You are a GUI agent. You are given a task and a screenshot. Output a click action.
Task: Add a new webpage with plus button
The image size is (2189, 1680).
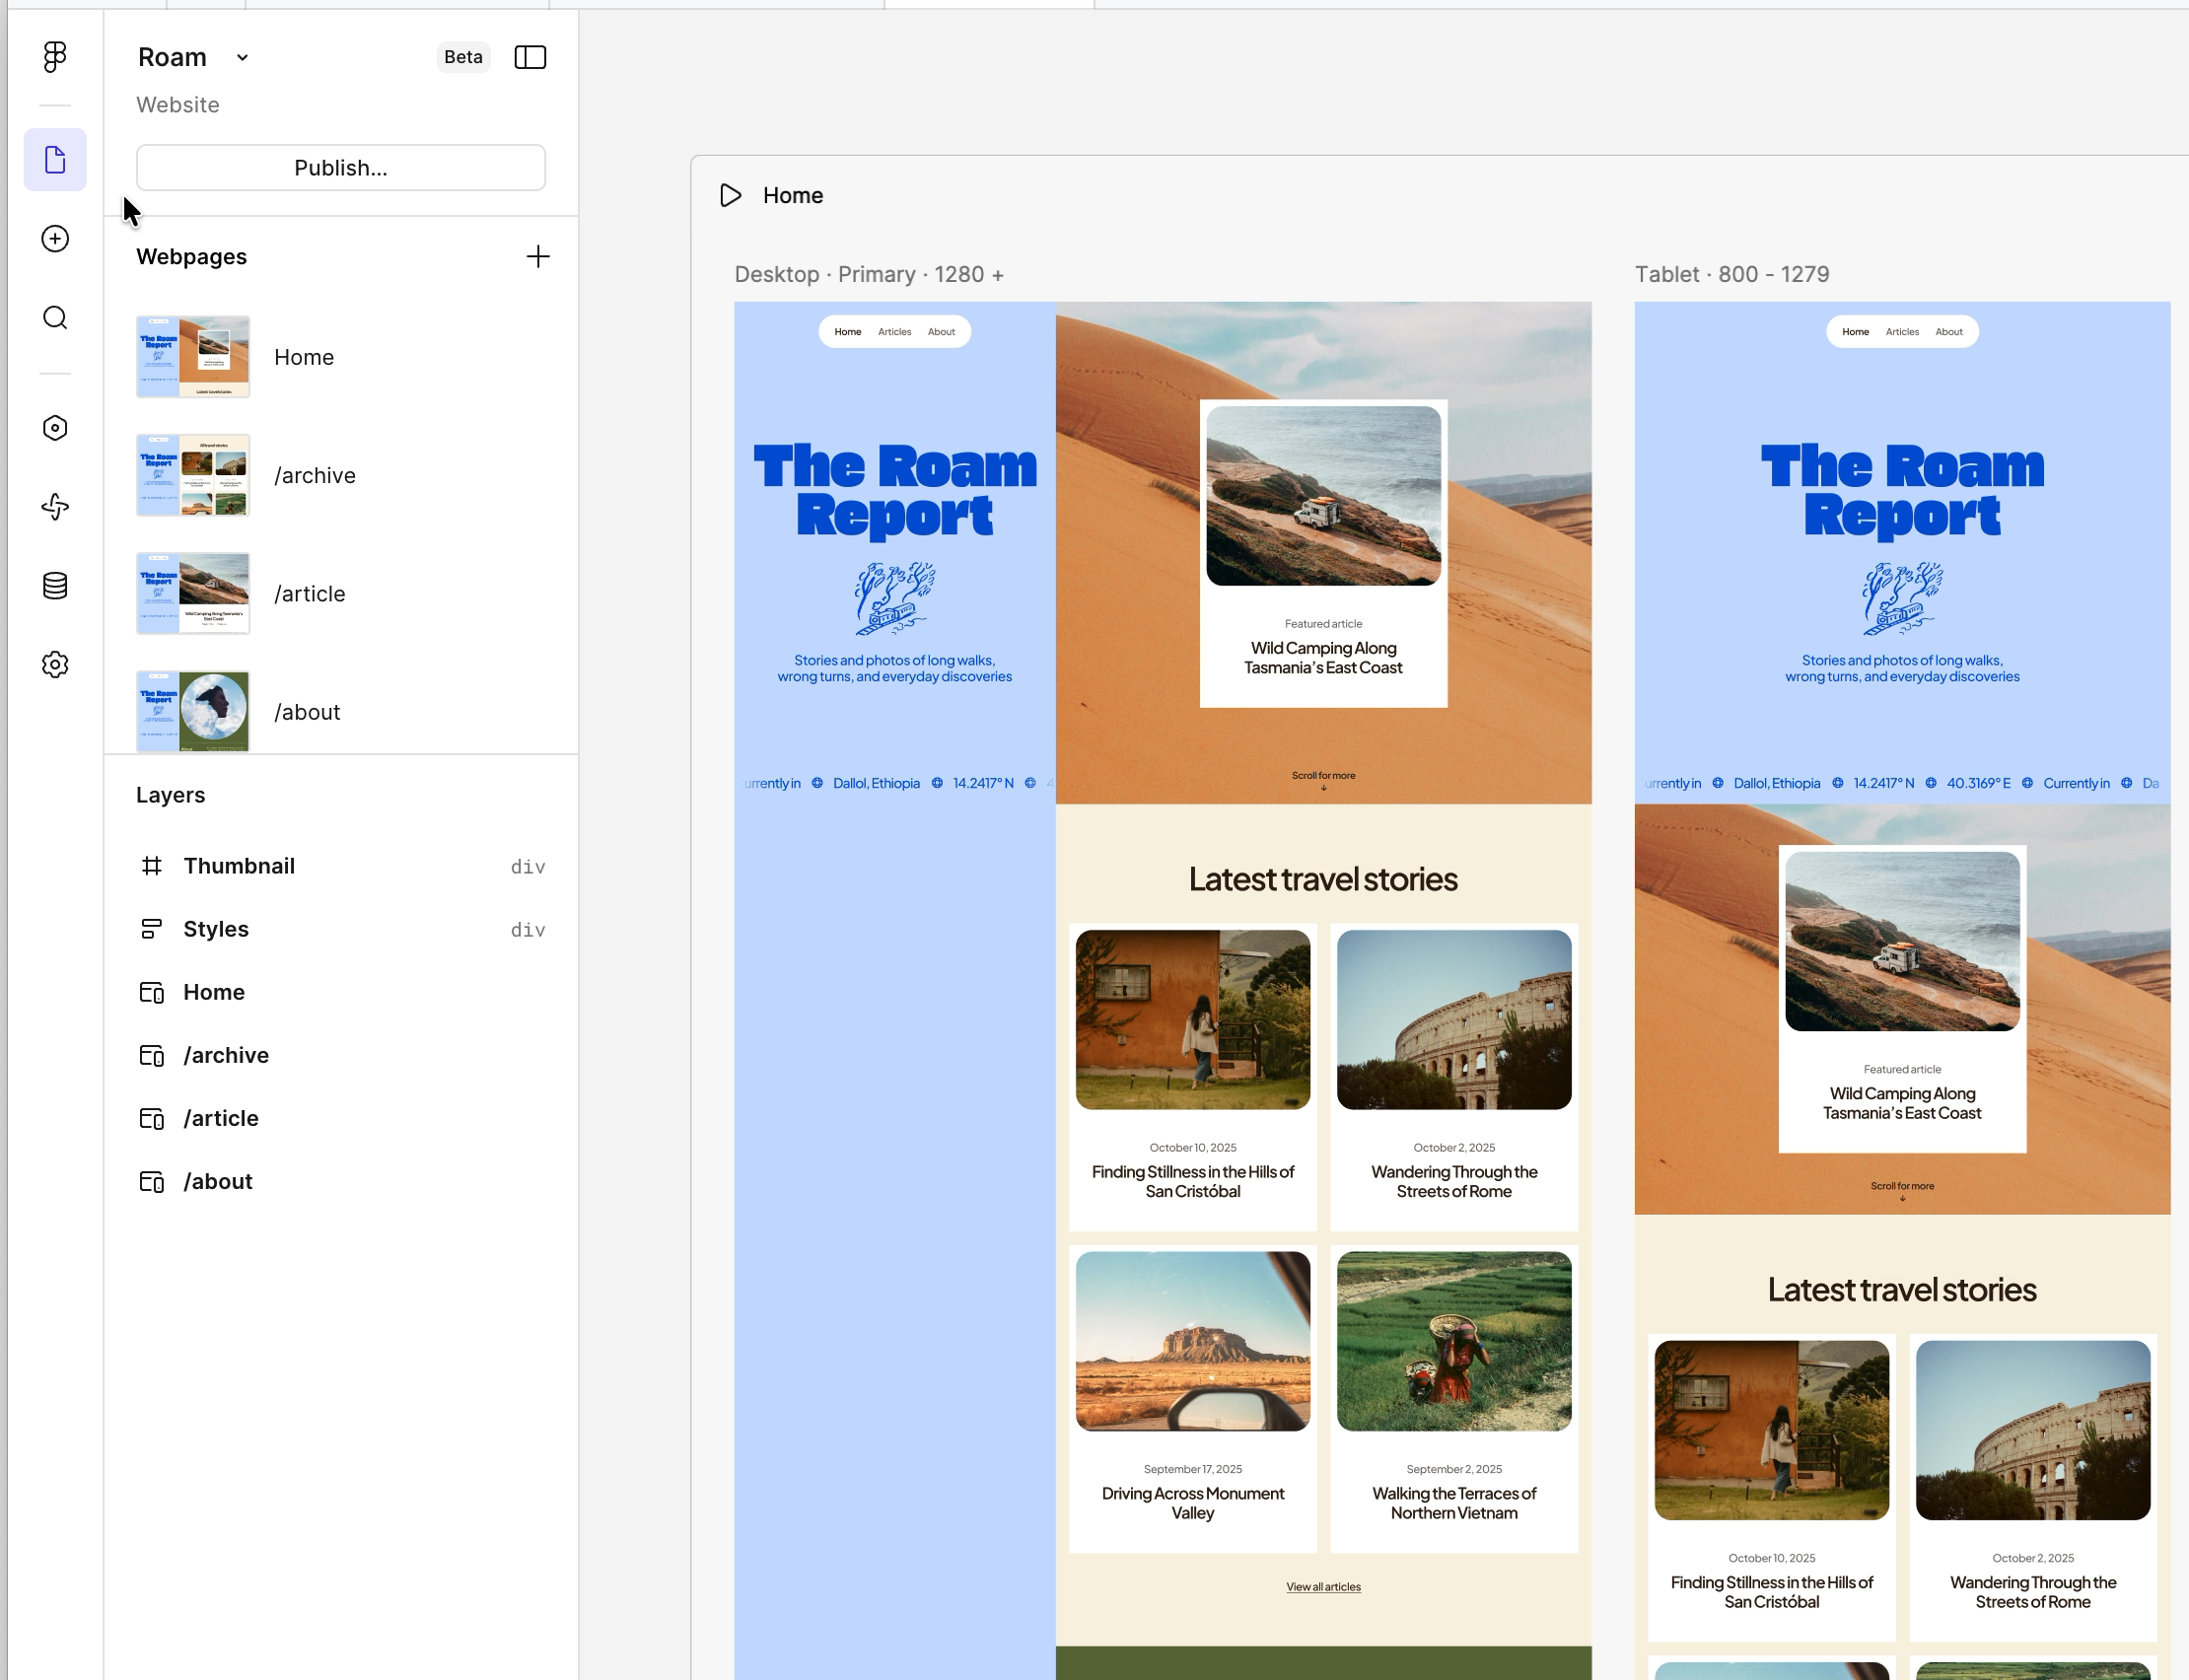click(x=538, y=257)
